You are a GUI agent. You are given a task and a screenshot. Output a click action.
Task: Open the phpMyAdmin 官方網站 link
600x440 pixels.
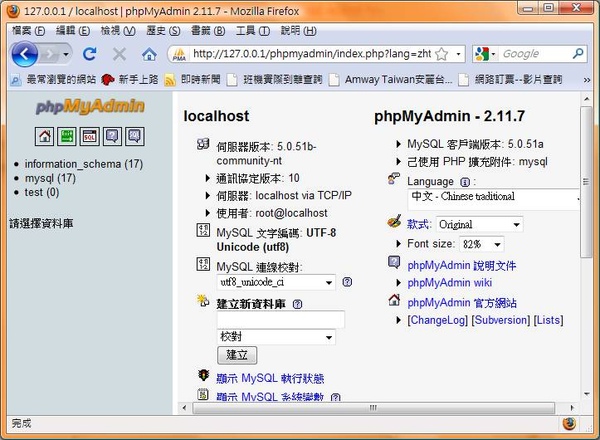[462, 303]
